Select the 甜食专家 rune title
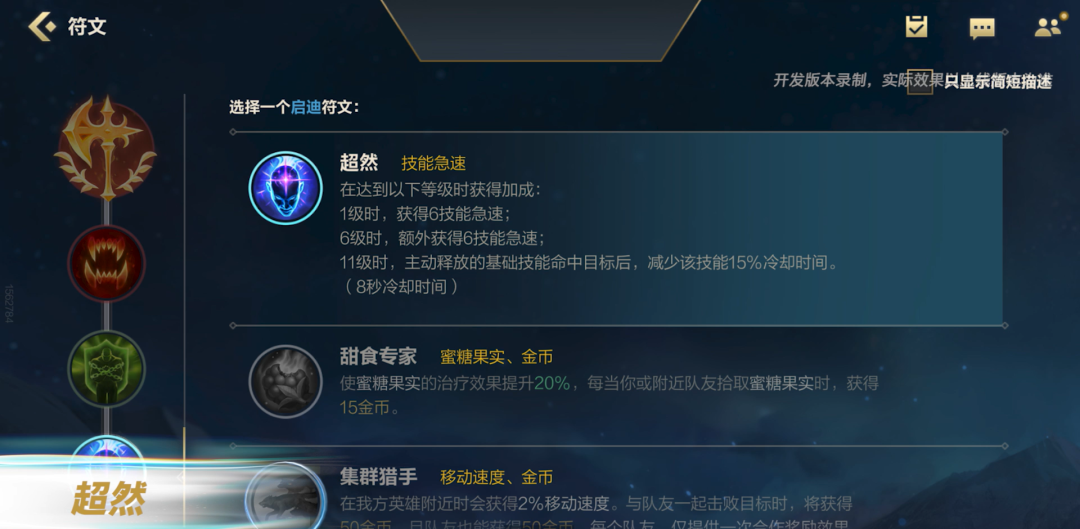The image size is (1080, 529). [x=378, y=356]
